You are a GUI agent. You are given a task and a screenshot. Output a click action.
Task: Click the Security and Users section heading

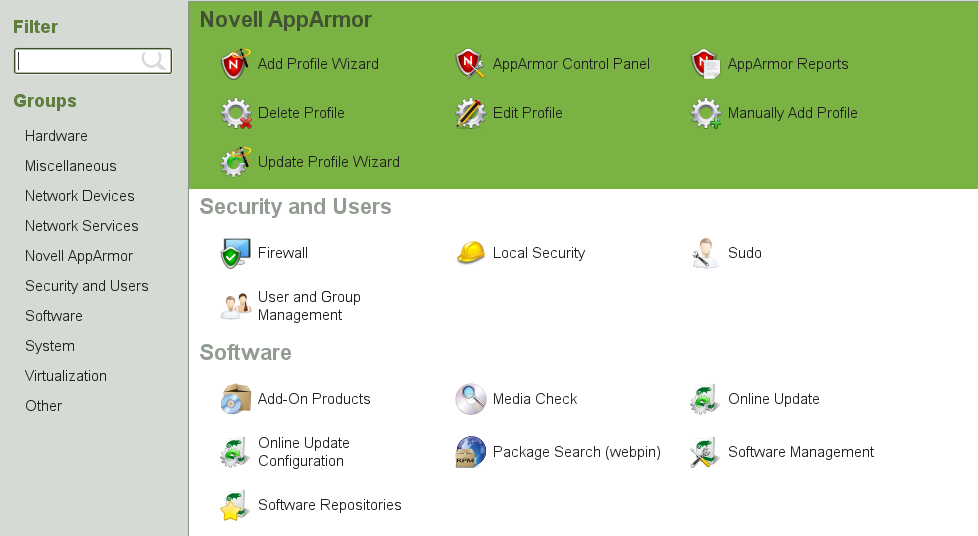tap(296, 207)
